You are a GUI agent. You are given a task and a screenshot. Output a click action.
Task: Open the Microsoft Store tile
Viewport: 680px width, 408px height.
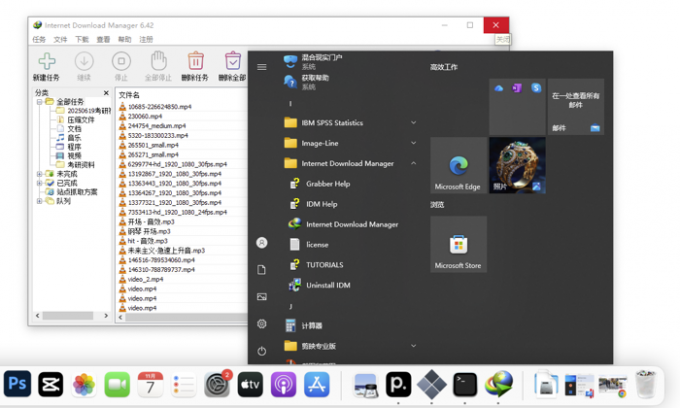458,244
